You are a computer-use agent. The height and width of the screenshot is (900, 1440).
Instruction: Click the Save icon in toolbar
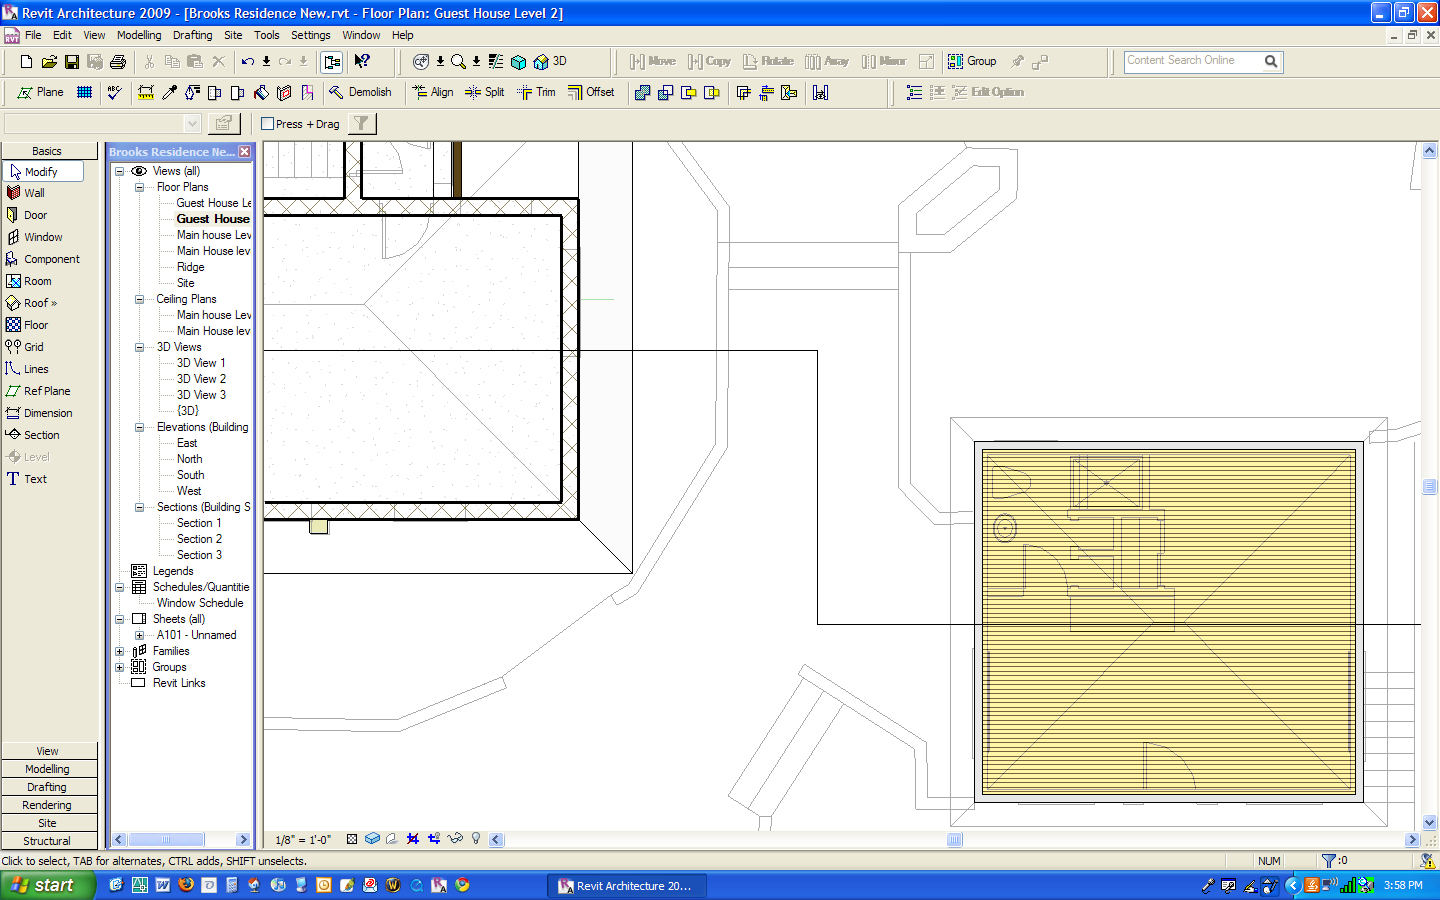click(72, 62)
